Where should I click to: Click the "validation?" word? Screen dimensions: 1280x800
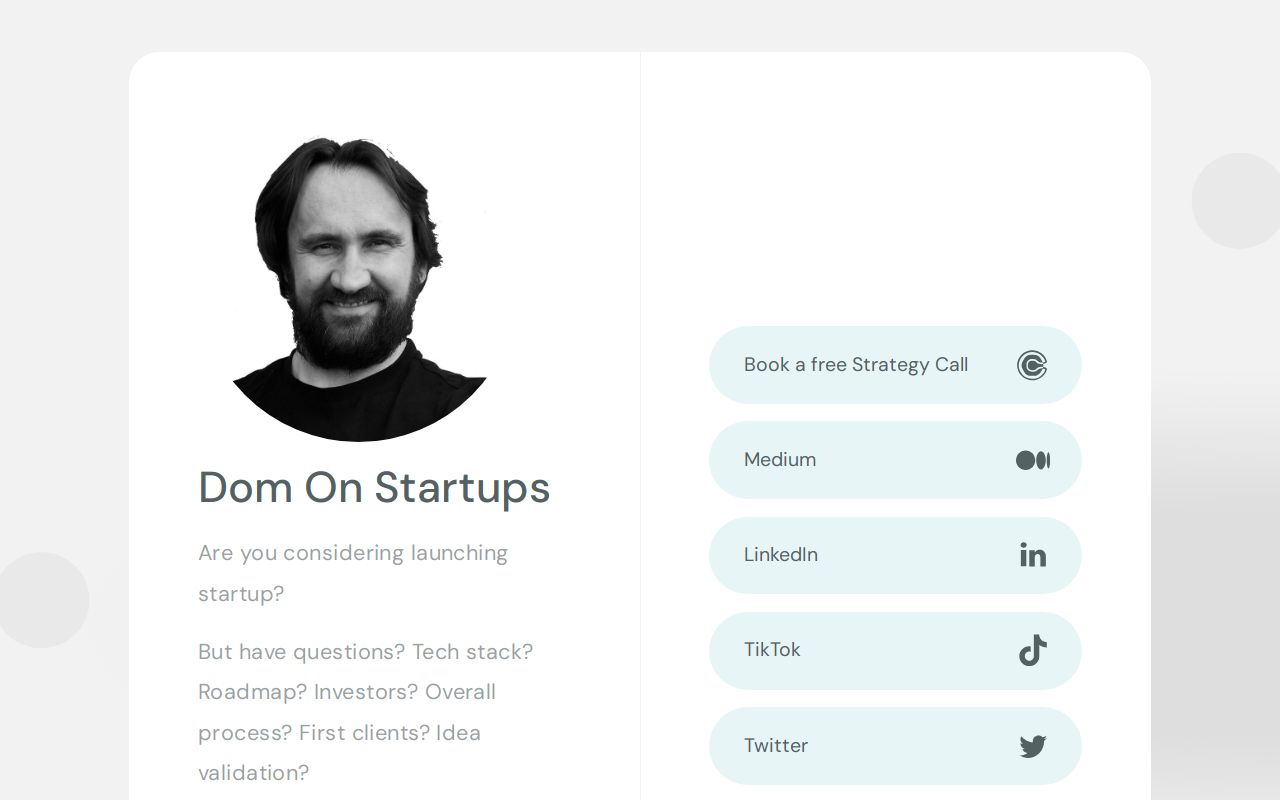253,773
